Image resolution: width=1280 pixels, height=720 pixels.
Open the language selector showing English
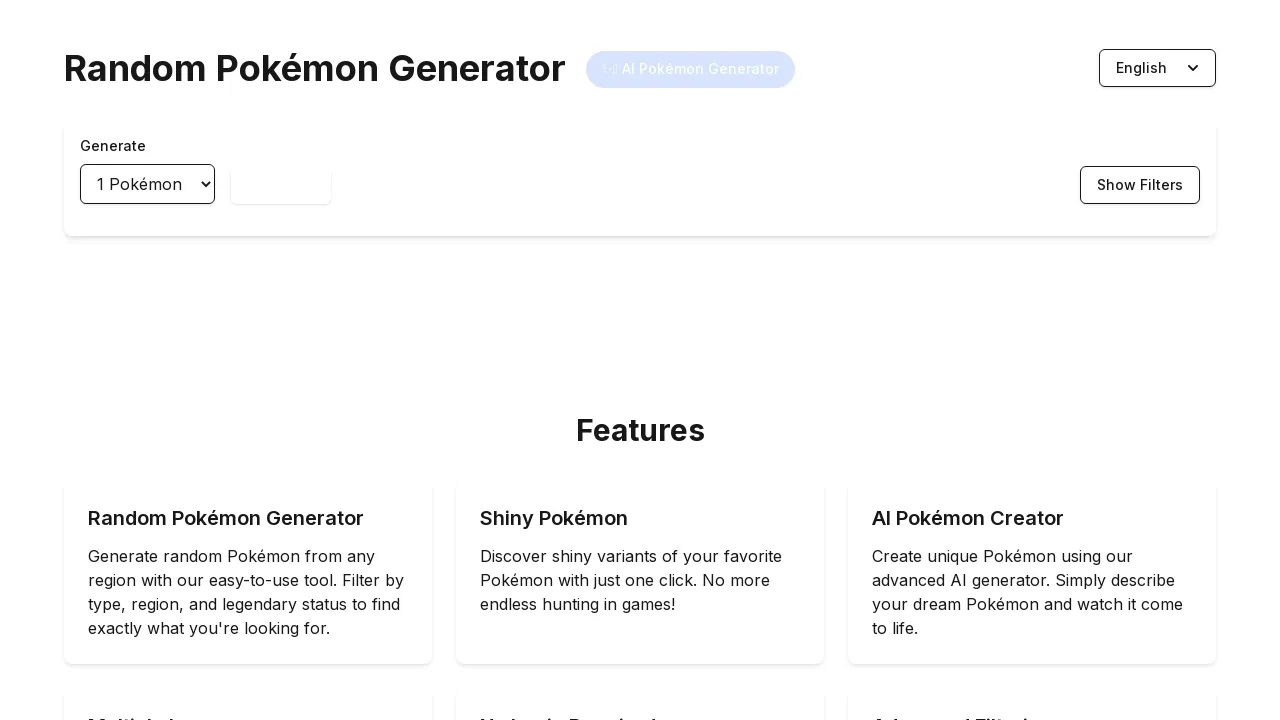(x=1157, y=68)
